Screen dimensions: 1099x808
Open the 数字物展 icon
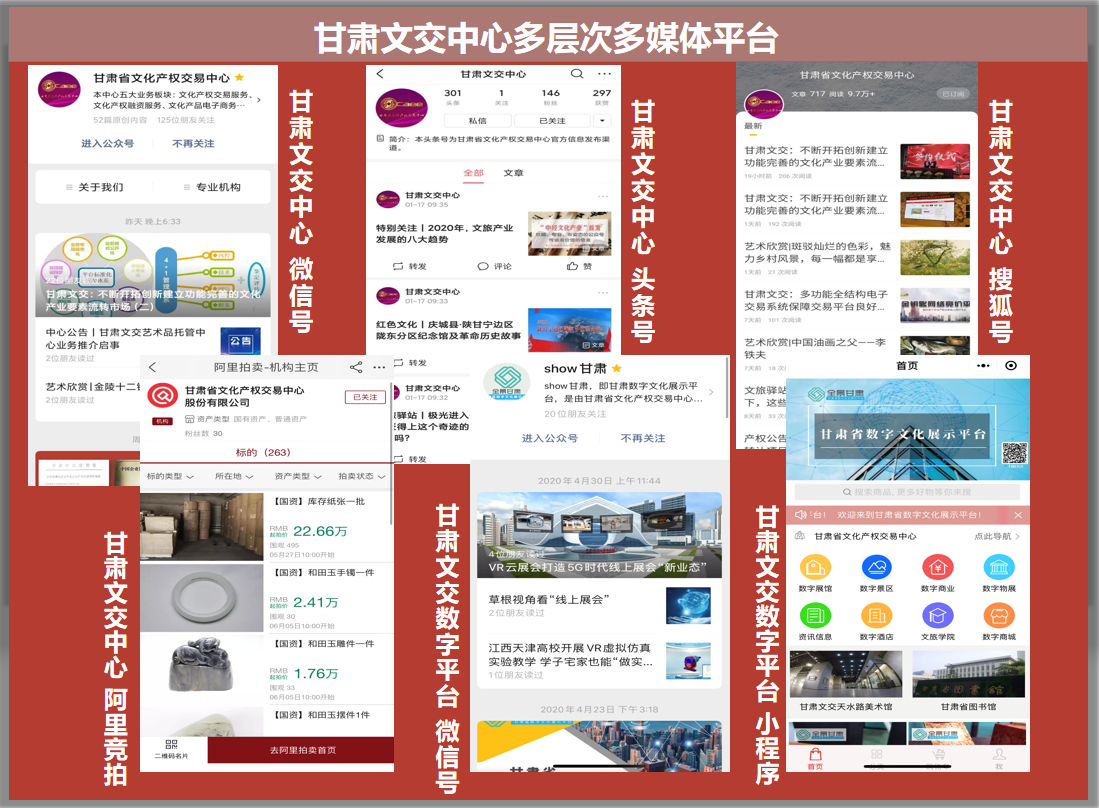pyautogui.click(x=999, y=567)
